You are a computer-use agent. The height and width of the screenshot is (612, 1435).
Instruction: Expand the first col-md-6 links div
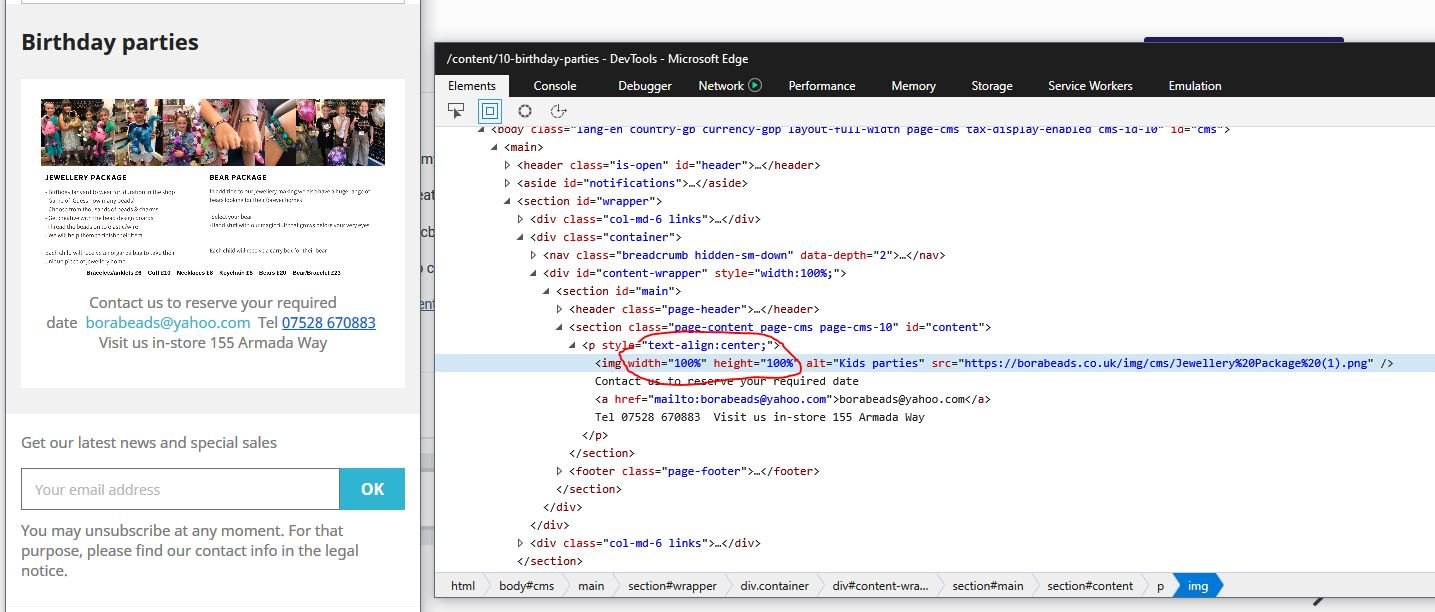point(521,219)
